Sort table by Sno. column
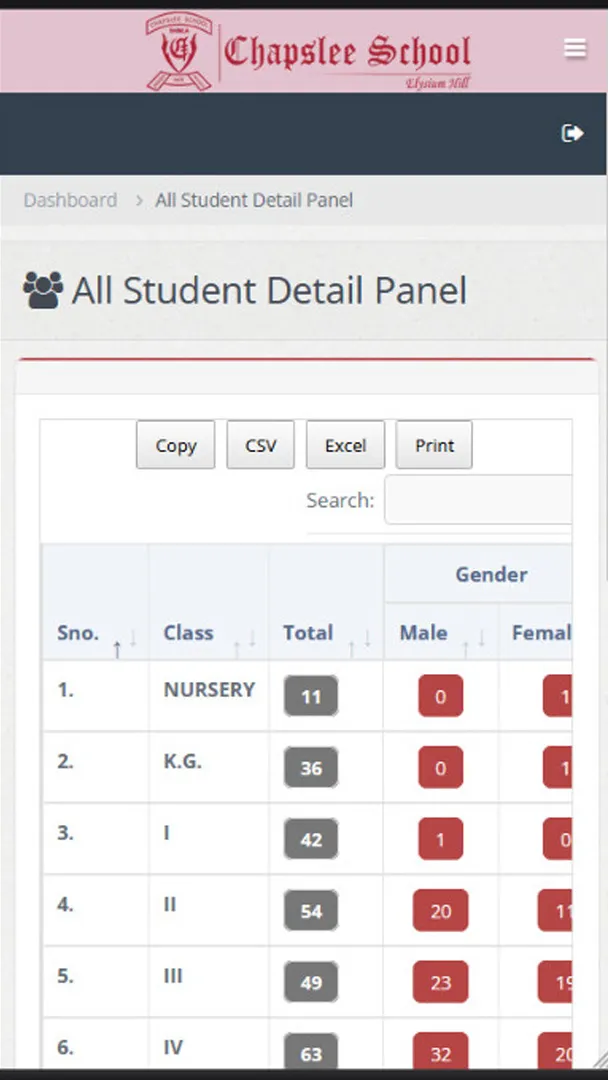The height and width of the screenshot is (1080, 608). click(95, 603)
